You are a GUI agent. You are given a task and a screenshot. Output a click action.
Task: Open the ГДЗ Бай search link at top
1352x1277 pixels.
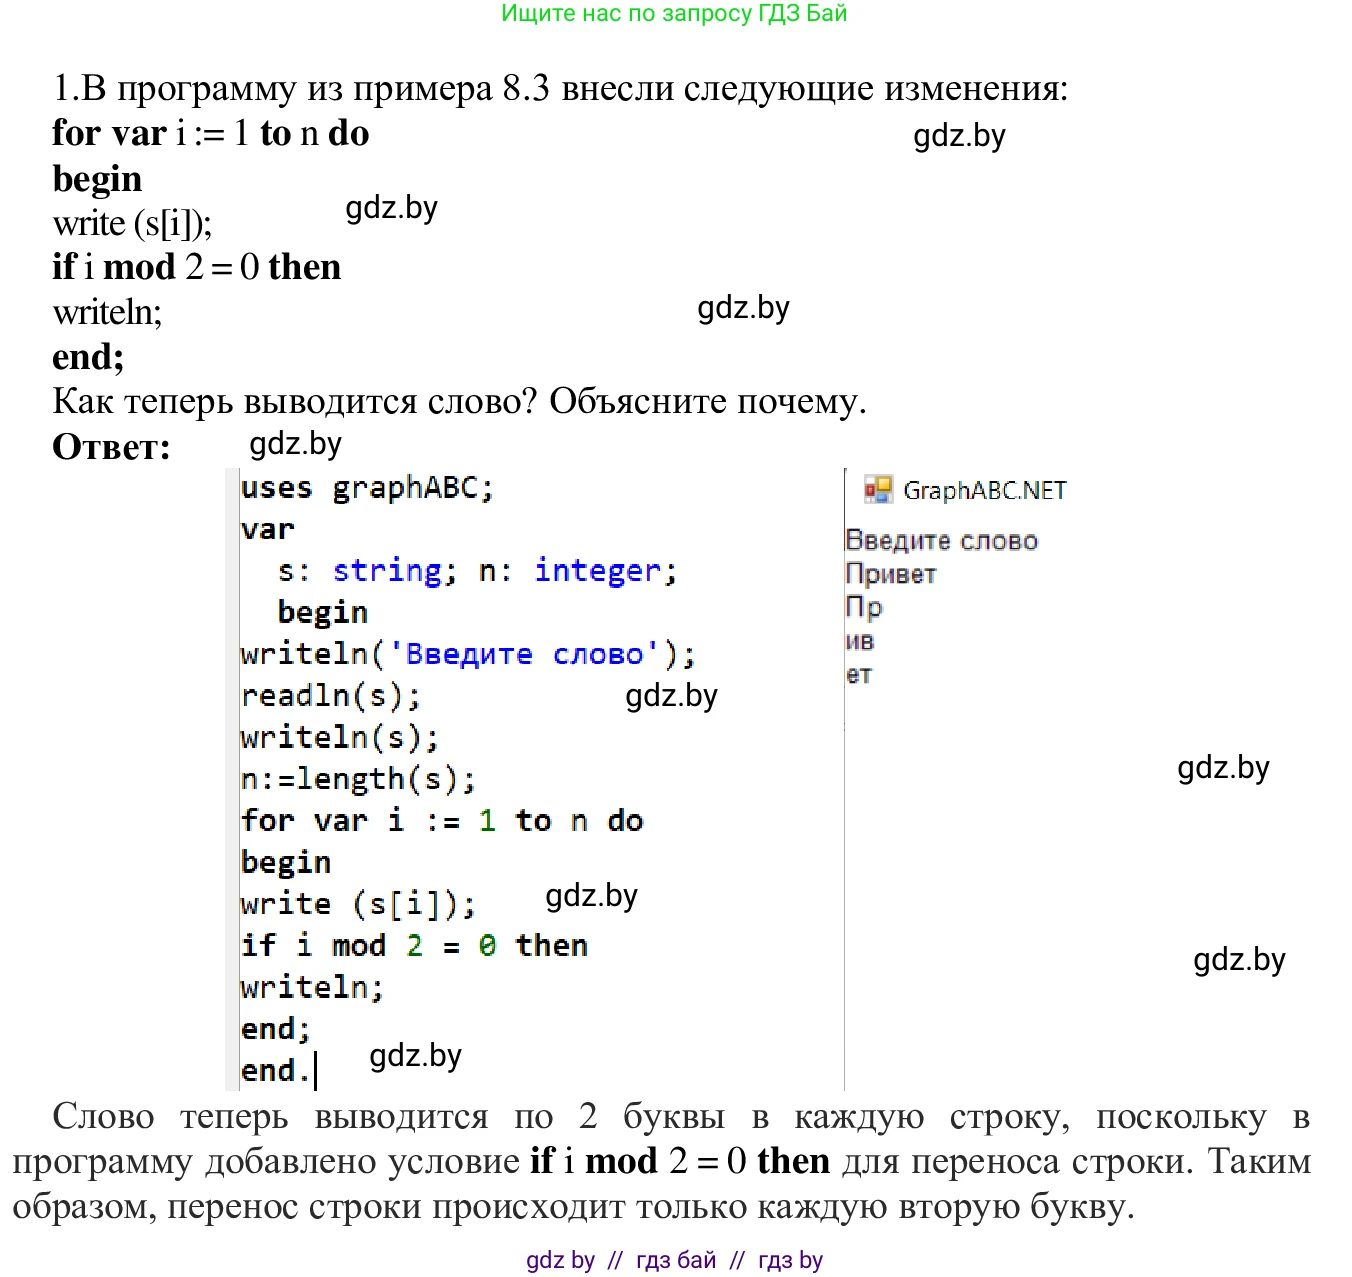[672, 14]
